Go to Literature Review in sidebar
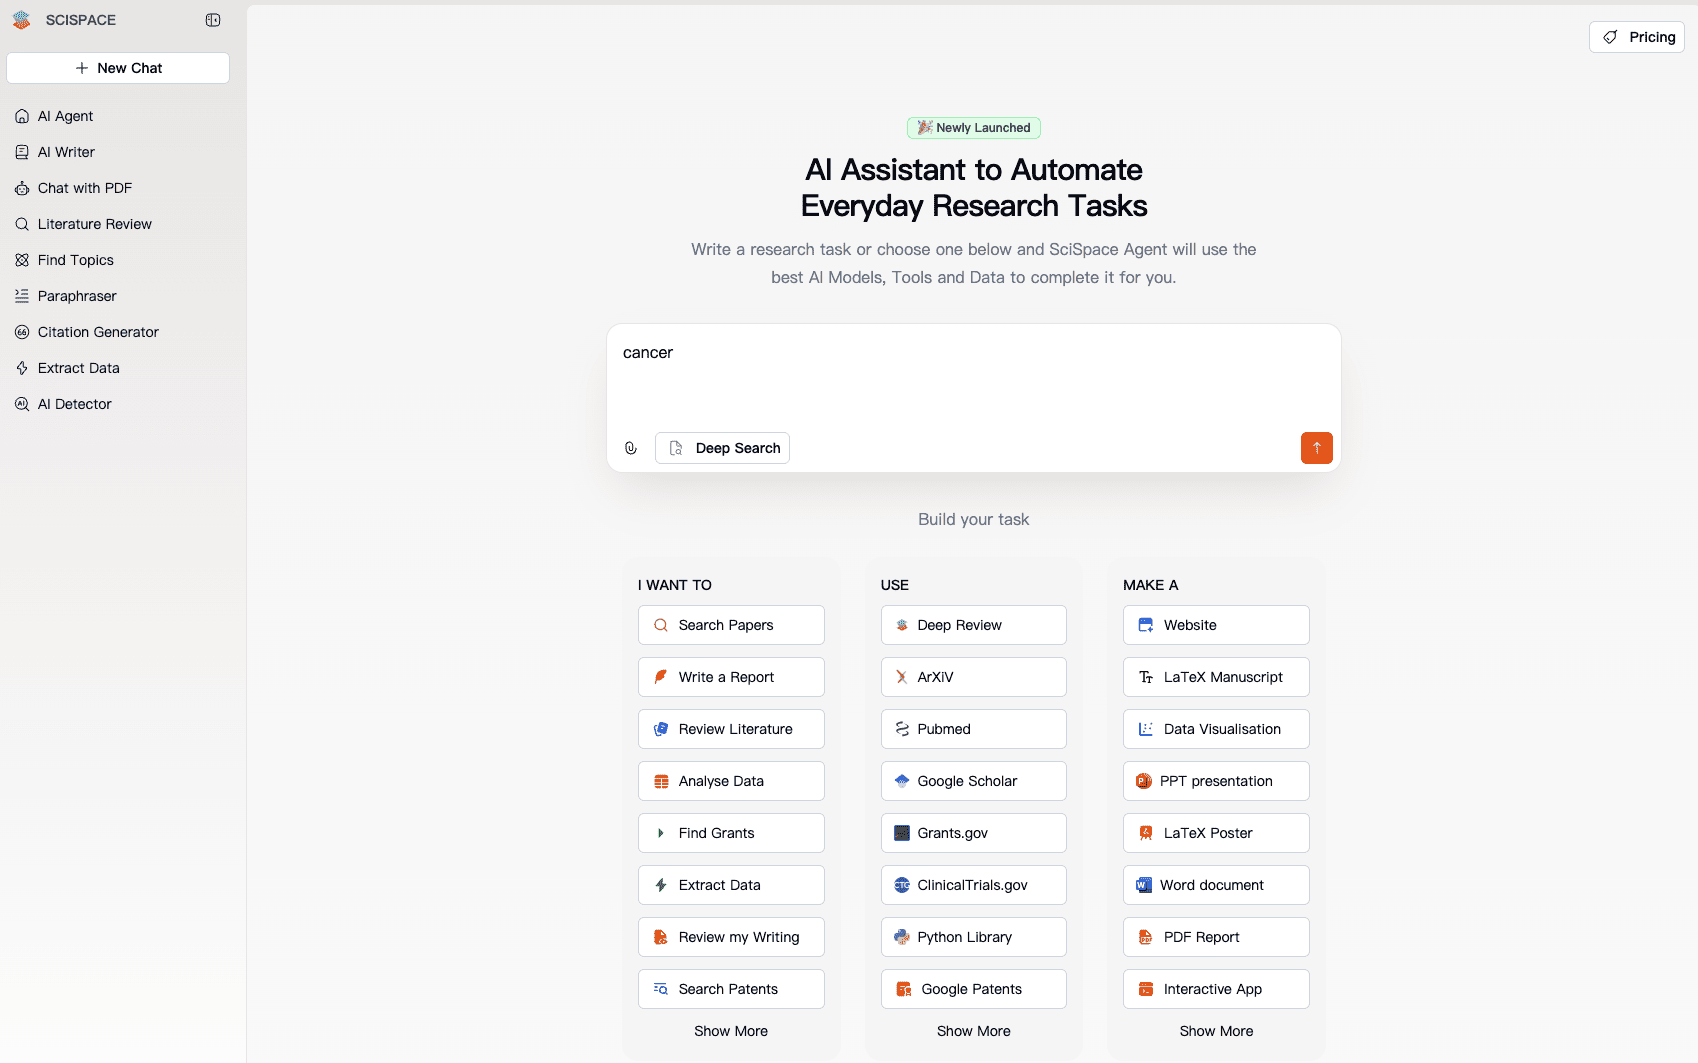This screenshot has width=1698, height=1063. (x=95, y=224)
